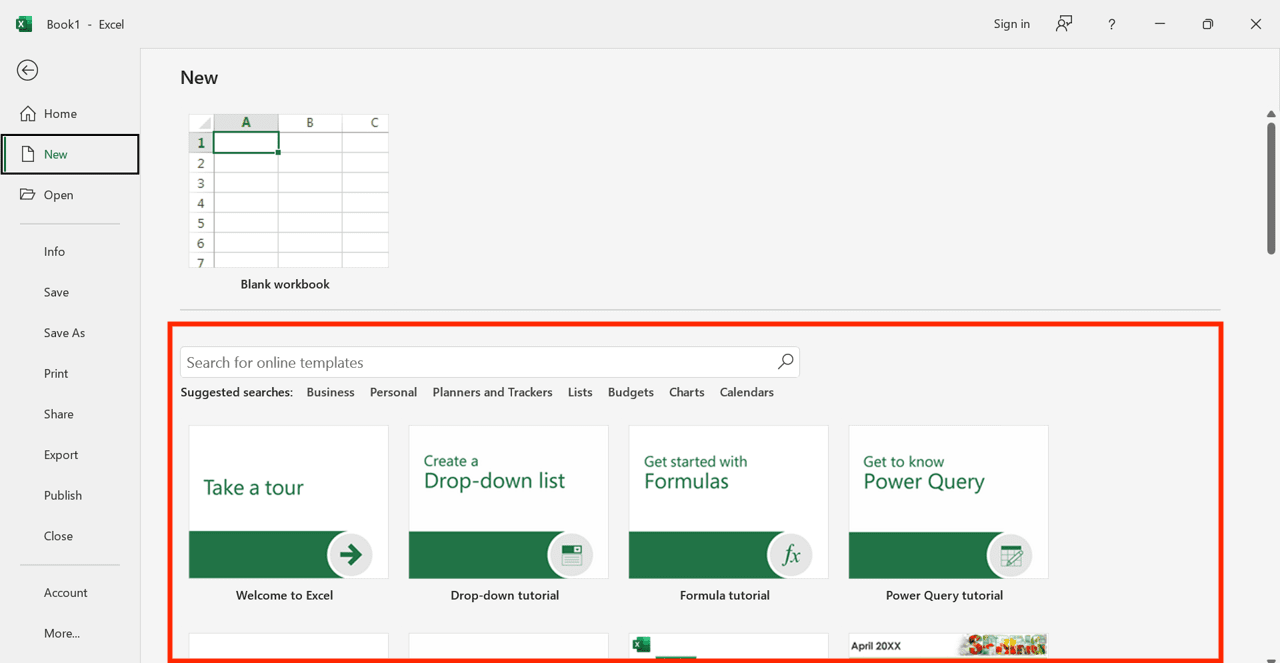Click the table icon on Power Query card
Image resolution: width=1280 pixels, height=663 pixels.
pos(1011,555)
